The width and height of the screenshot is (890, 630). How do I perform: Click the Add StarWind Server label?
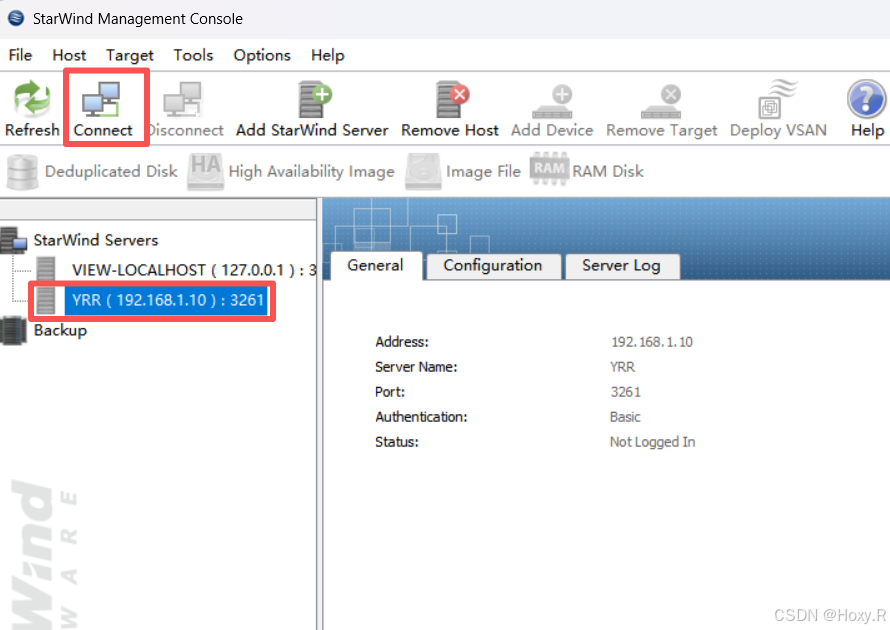pos(312,131)
